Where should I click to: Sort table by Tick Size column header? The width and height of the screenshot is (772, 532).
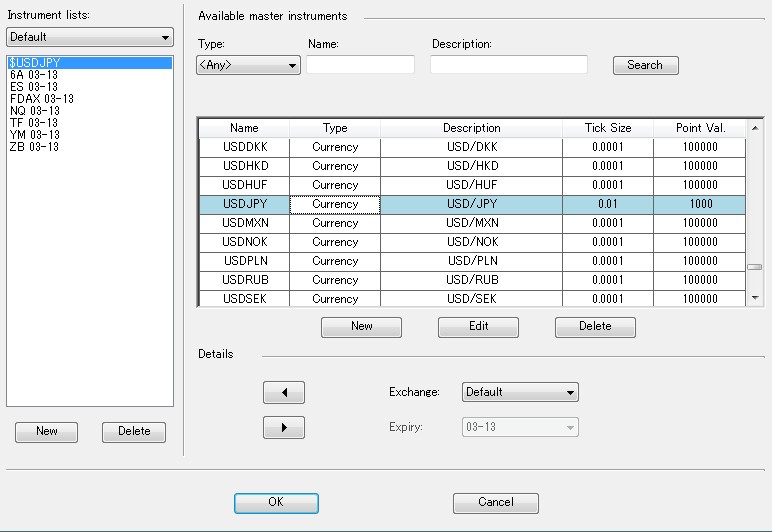(x=608, y=128)
